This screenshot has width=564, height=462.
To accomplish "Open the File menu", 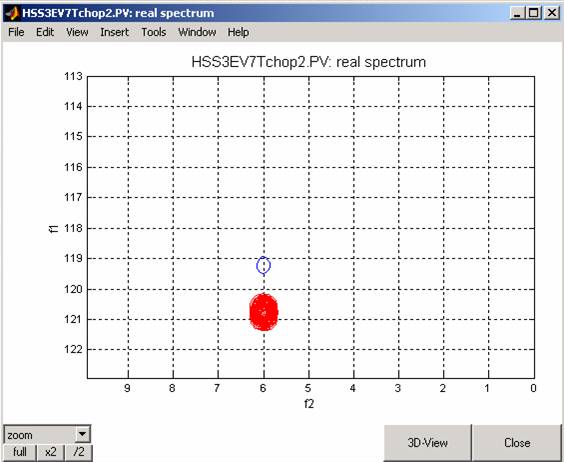I will pos(16,32).
